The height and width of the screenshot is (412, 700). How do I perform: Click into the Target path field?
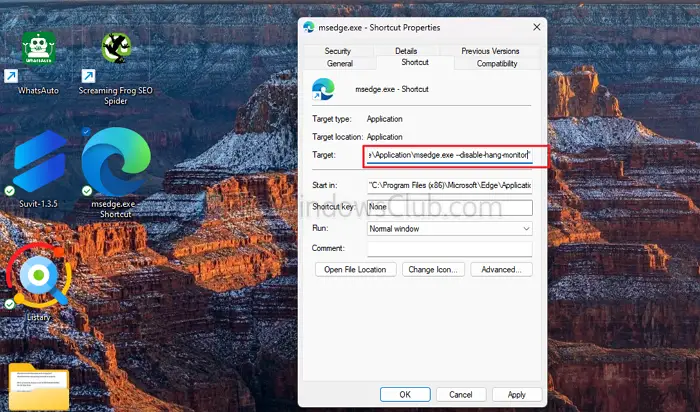(450, 155)
